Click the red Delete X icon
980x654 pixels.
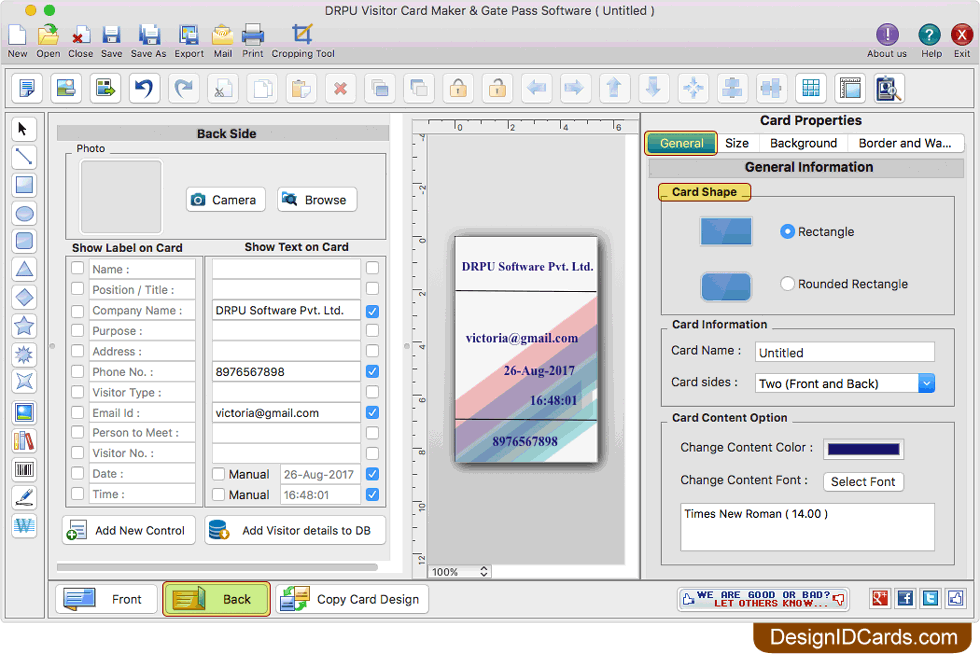340,88
